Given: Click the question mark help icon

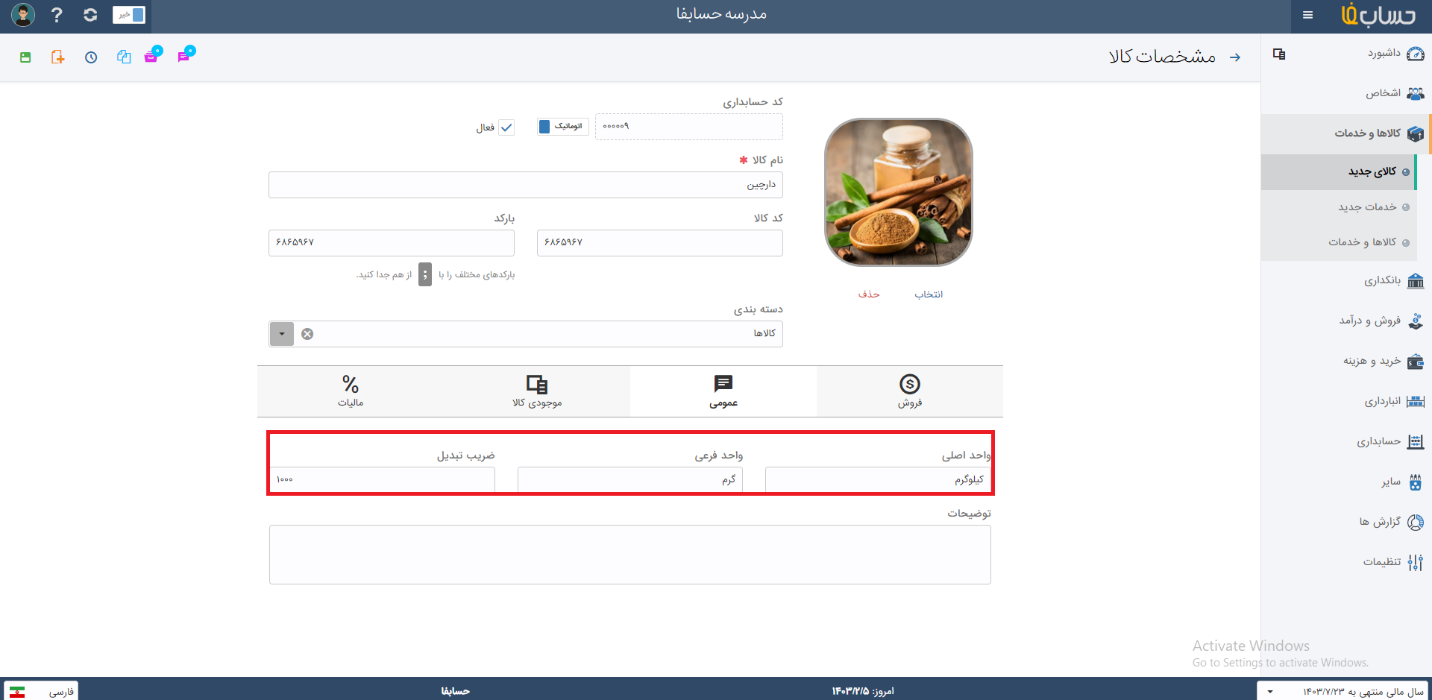Looking at the screenshot, I should (56, 15).
